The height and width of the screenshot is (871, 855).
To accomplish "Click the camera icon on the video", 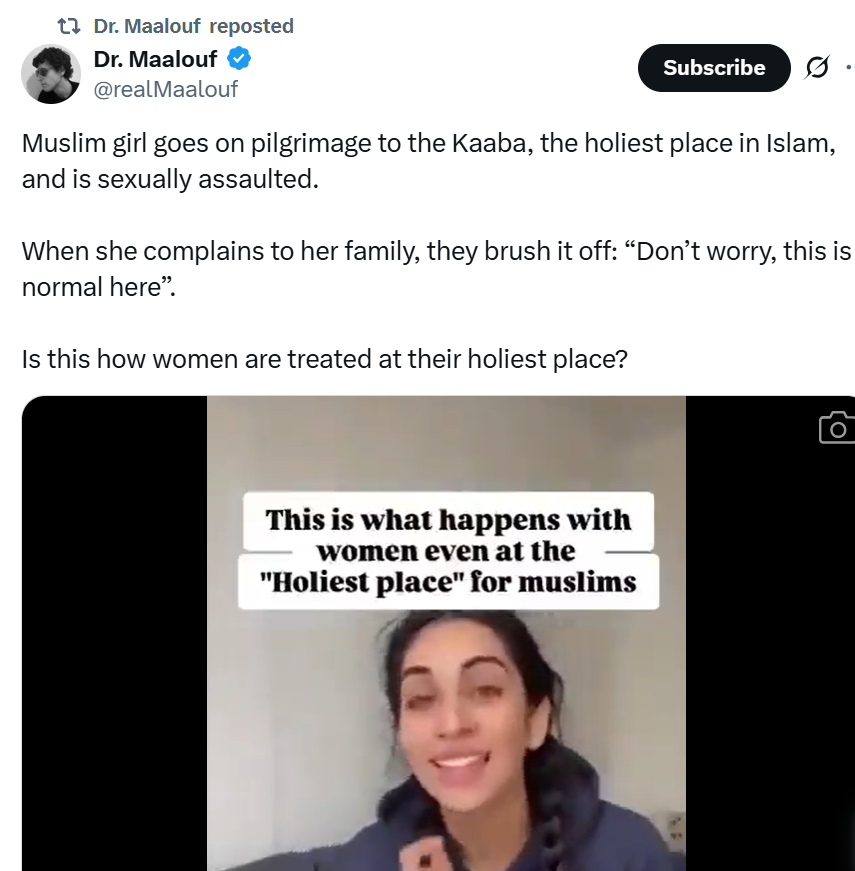I will [x=836, y=428].
